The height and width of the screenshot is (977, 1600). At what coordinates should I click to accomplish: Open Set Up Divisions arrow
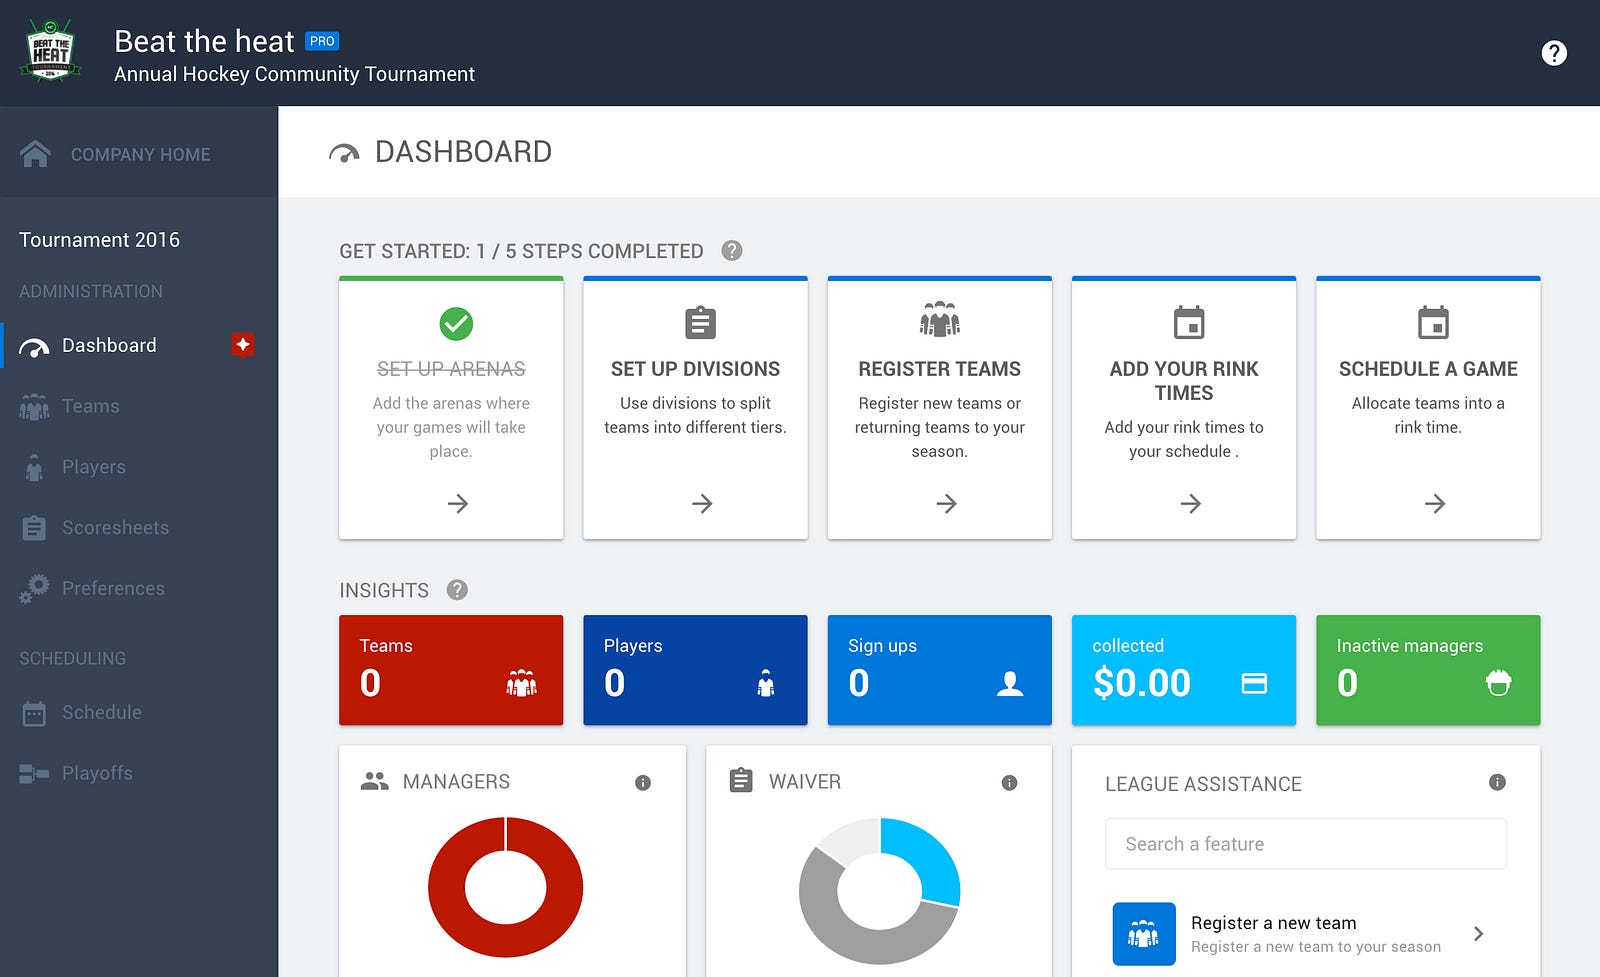[x=702, y=503]
